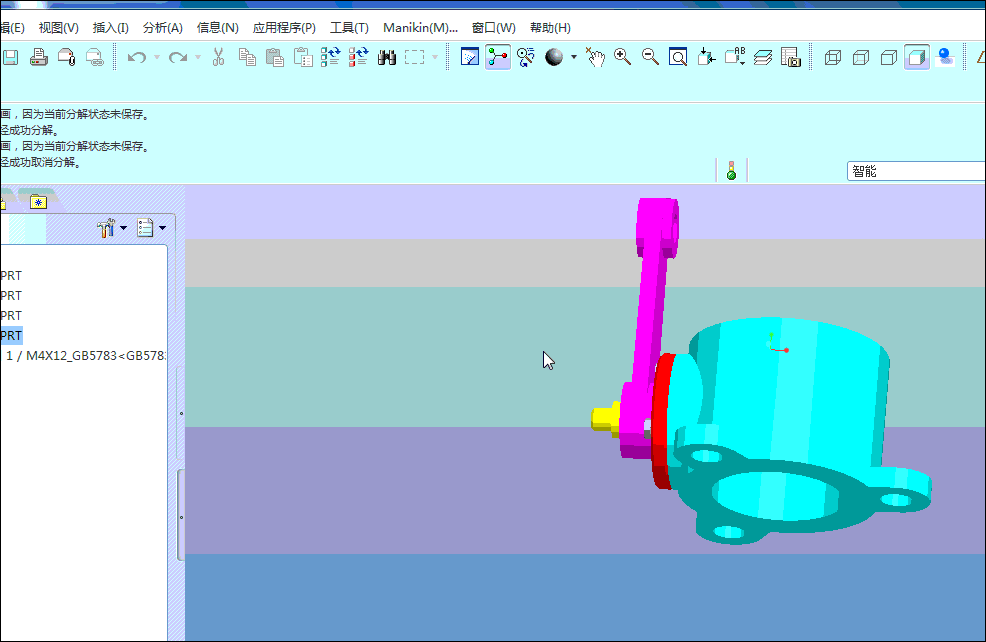This screenshot has height=642, width=986.
Task: Select the M4X12_GB5783 tree item
Action: 86,356
